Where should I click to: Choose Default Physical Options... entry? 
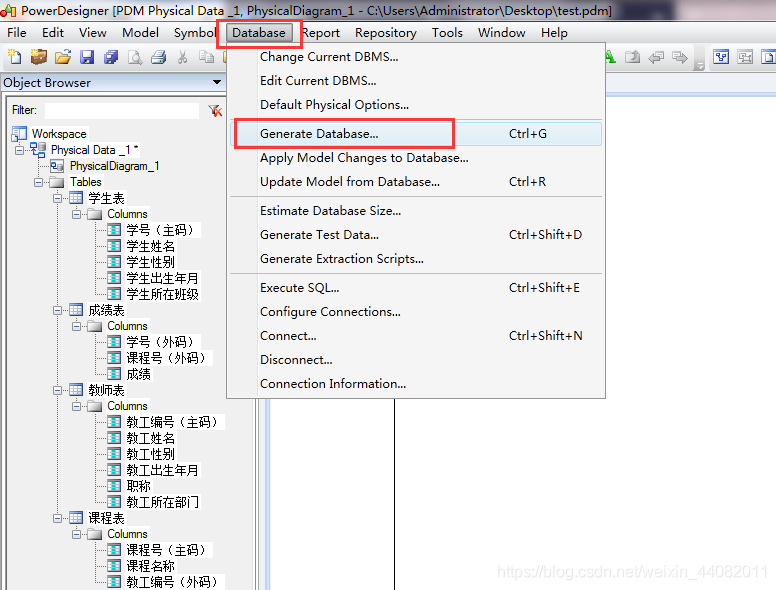(x=416, y=105)
